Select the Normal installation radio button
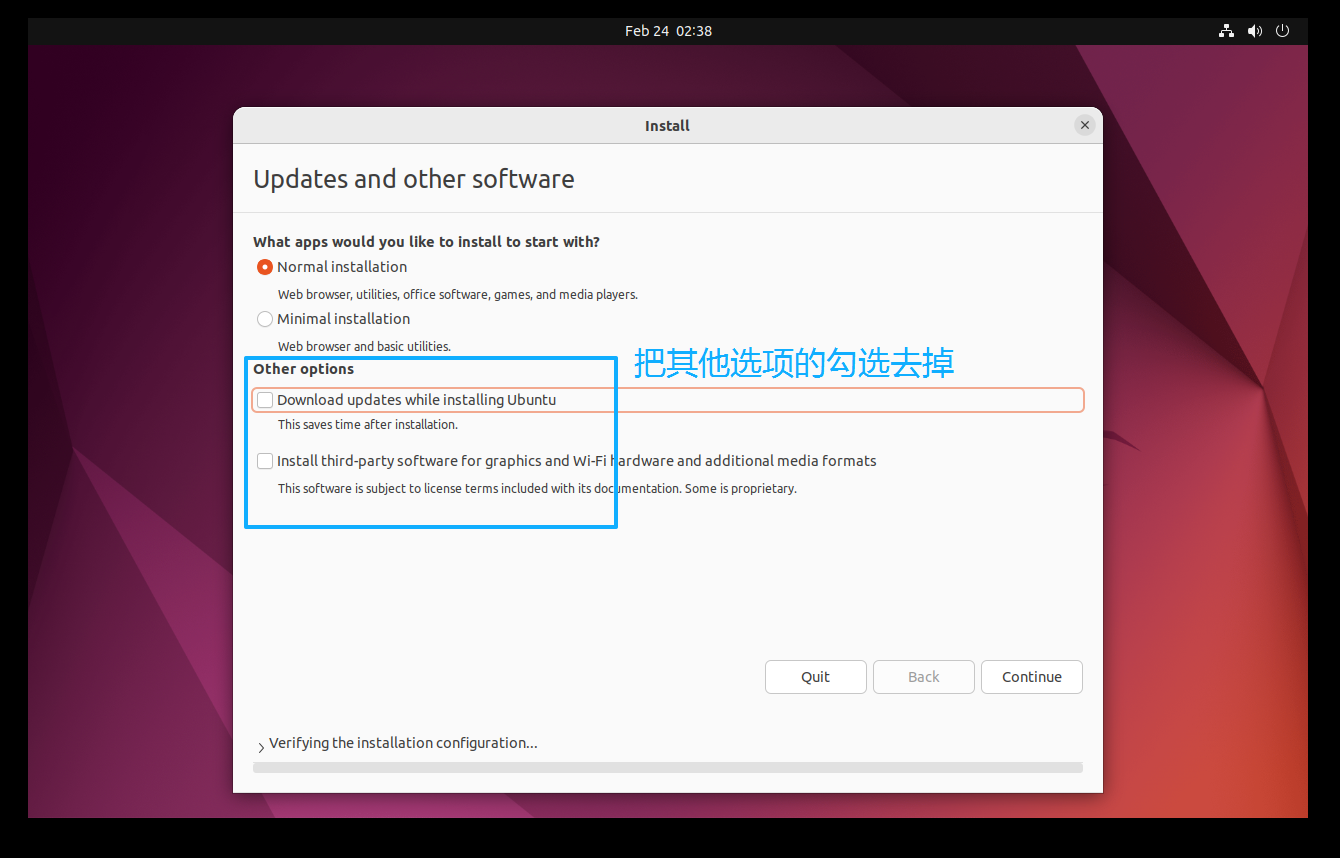Image resolution: width=1340 pixels, height=858 pixels. pyautogui.click(x=265, y=267)
